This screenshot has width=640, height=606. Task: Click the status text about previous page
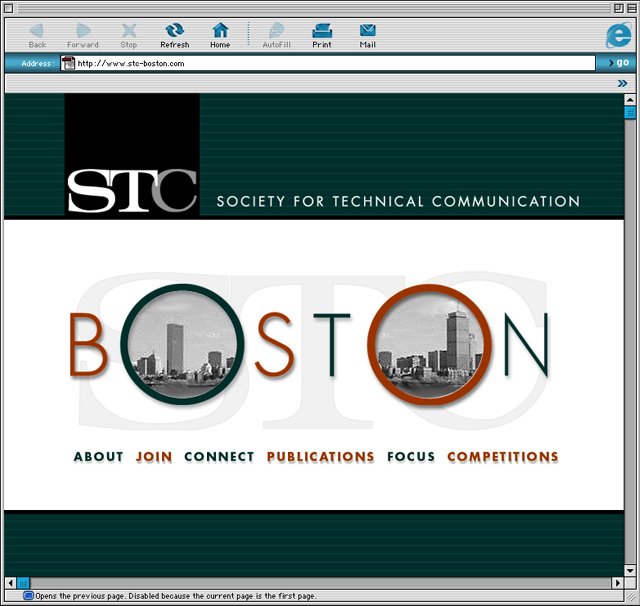point(176,596)
